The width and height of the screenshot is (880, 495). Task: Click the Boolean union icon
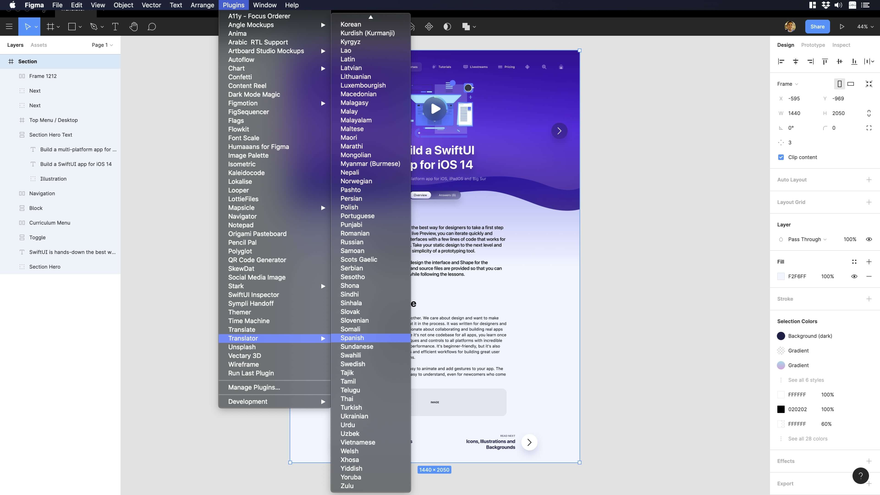click(465, 26)
